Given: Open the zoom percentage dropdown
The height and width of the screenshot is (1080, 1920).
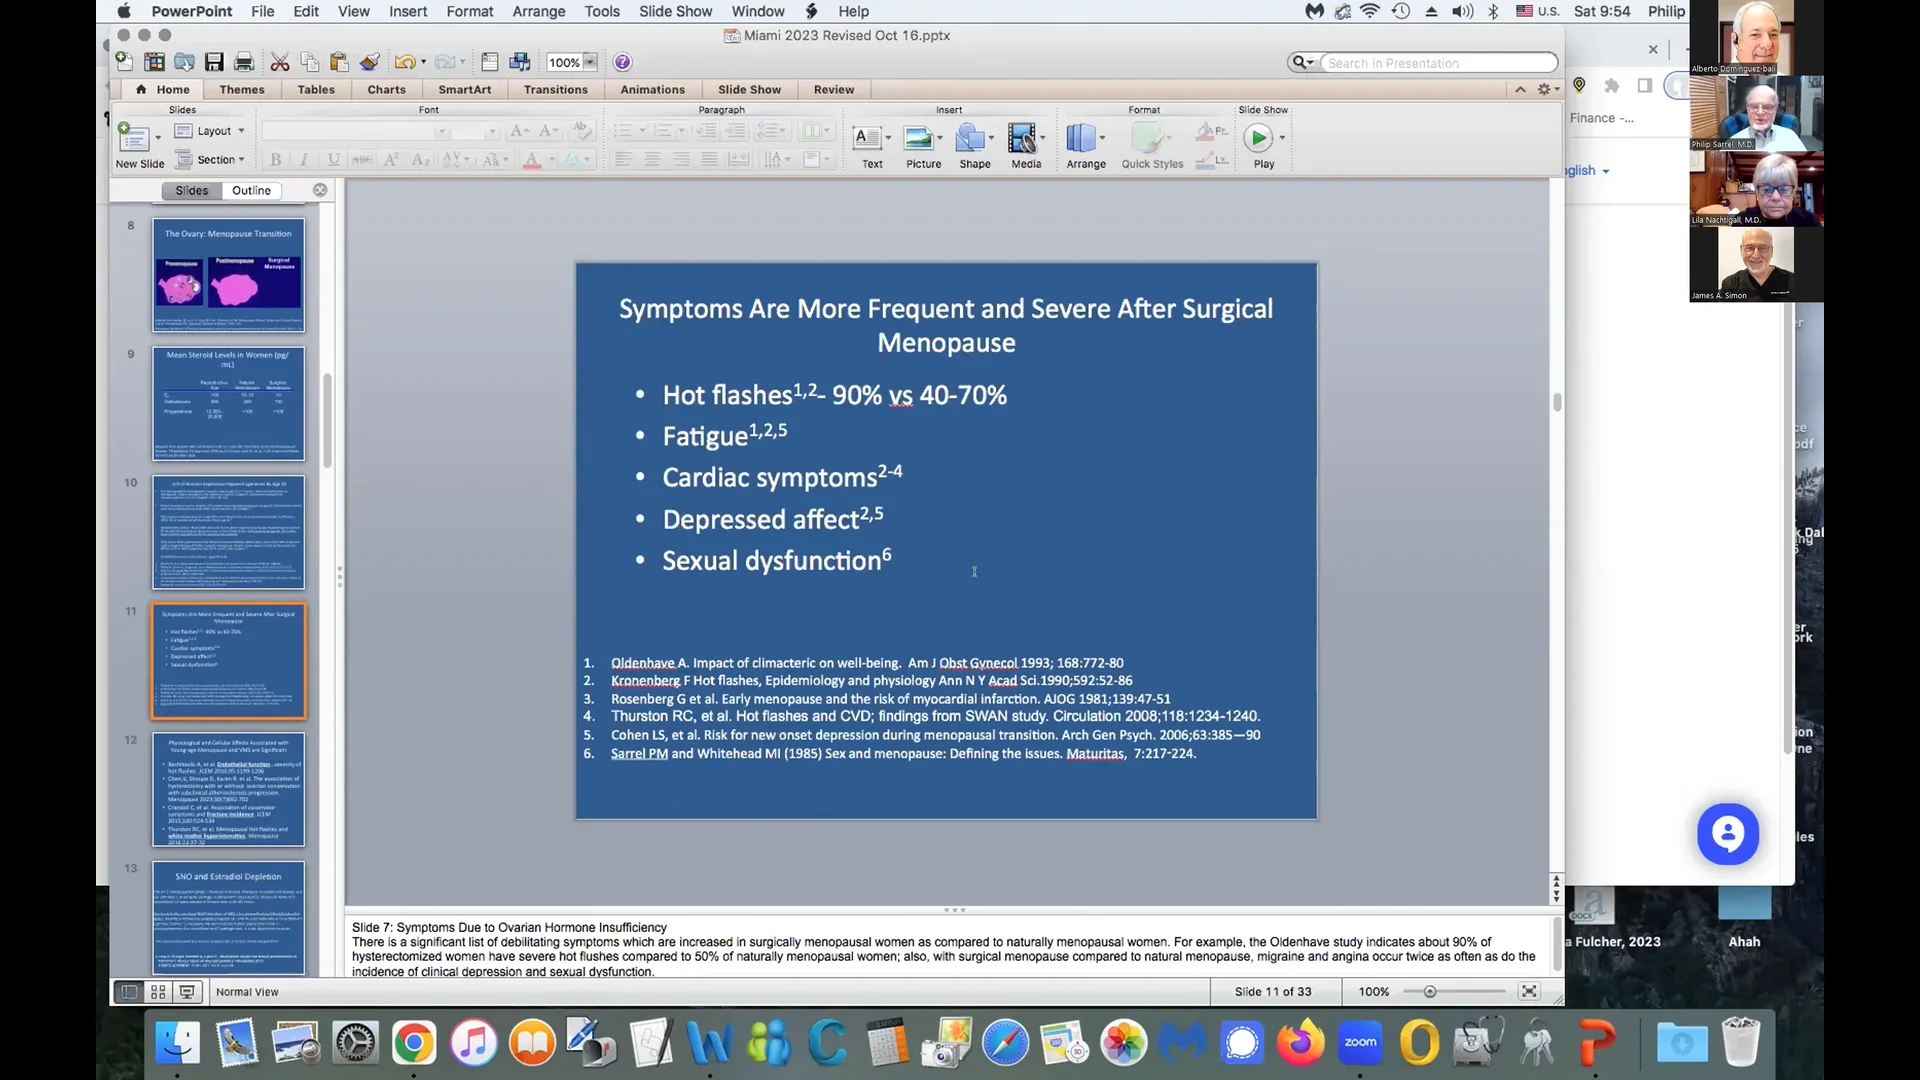Looking at the screenshot, I should pyautogui.click(x=590, y=62).
